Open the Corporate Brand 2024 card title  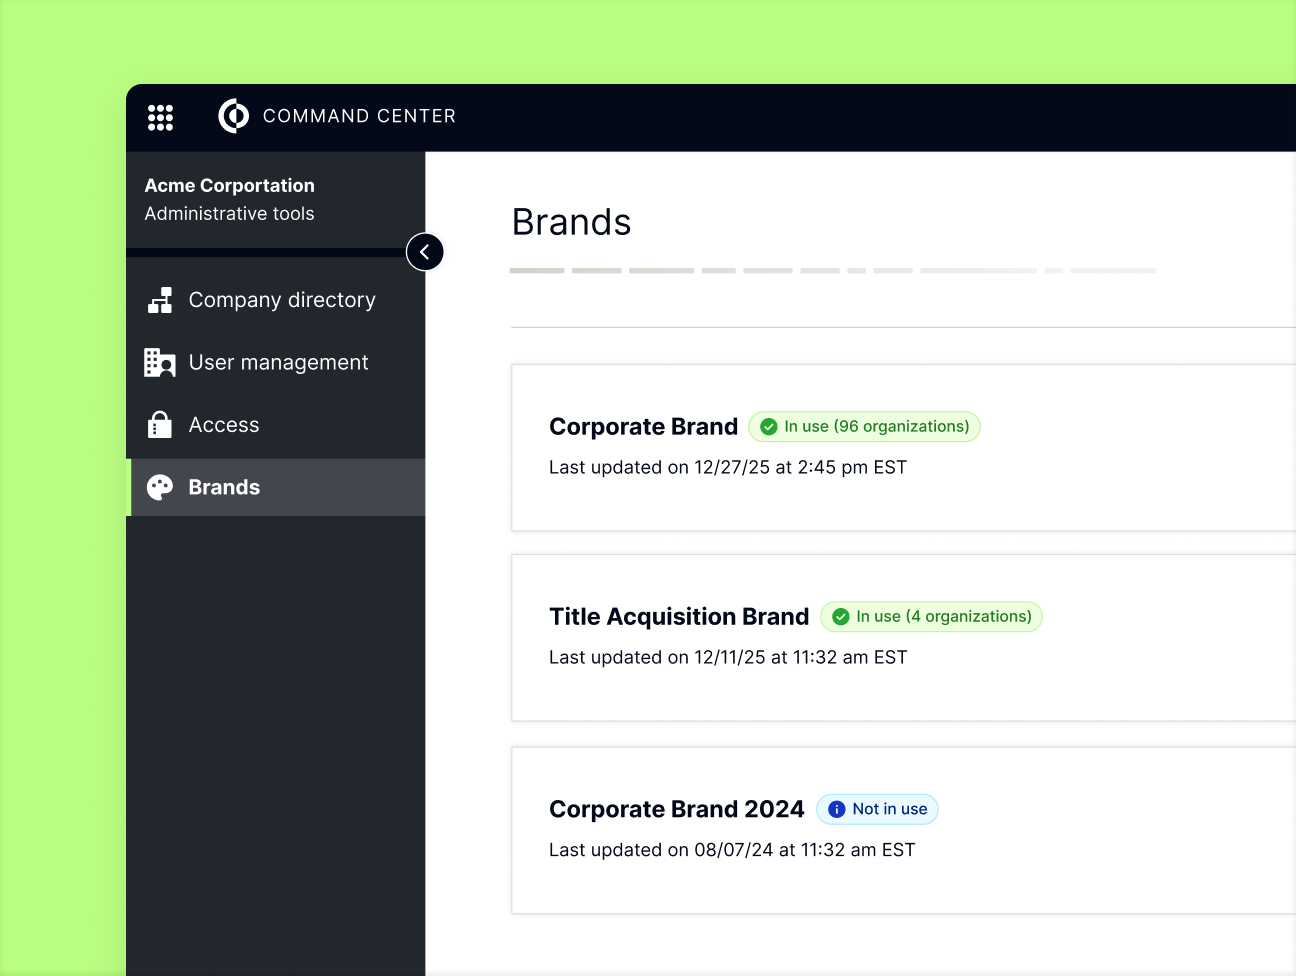point(677,809)
